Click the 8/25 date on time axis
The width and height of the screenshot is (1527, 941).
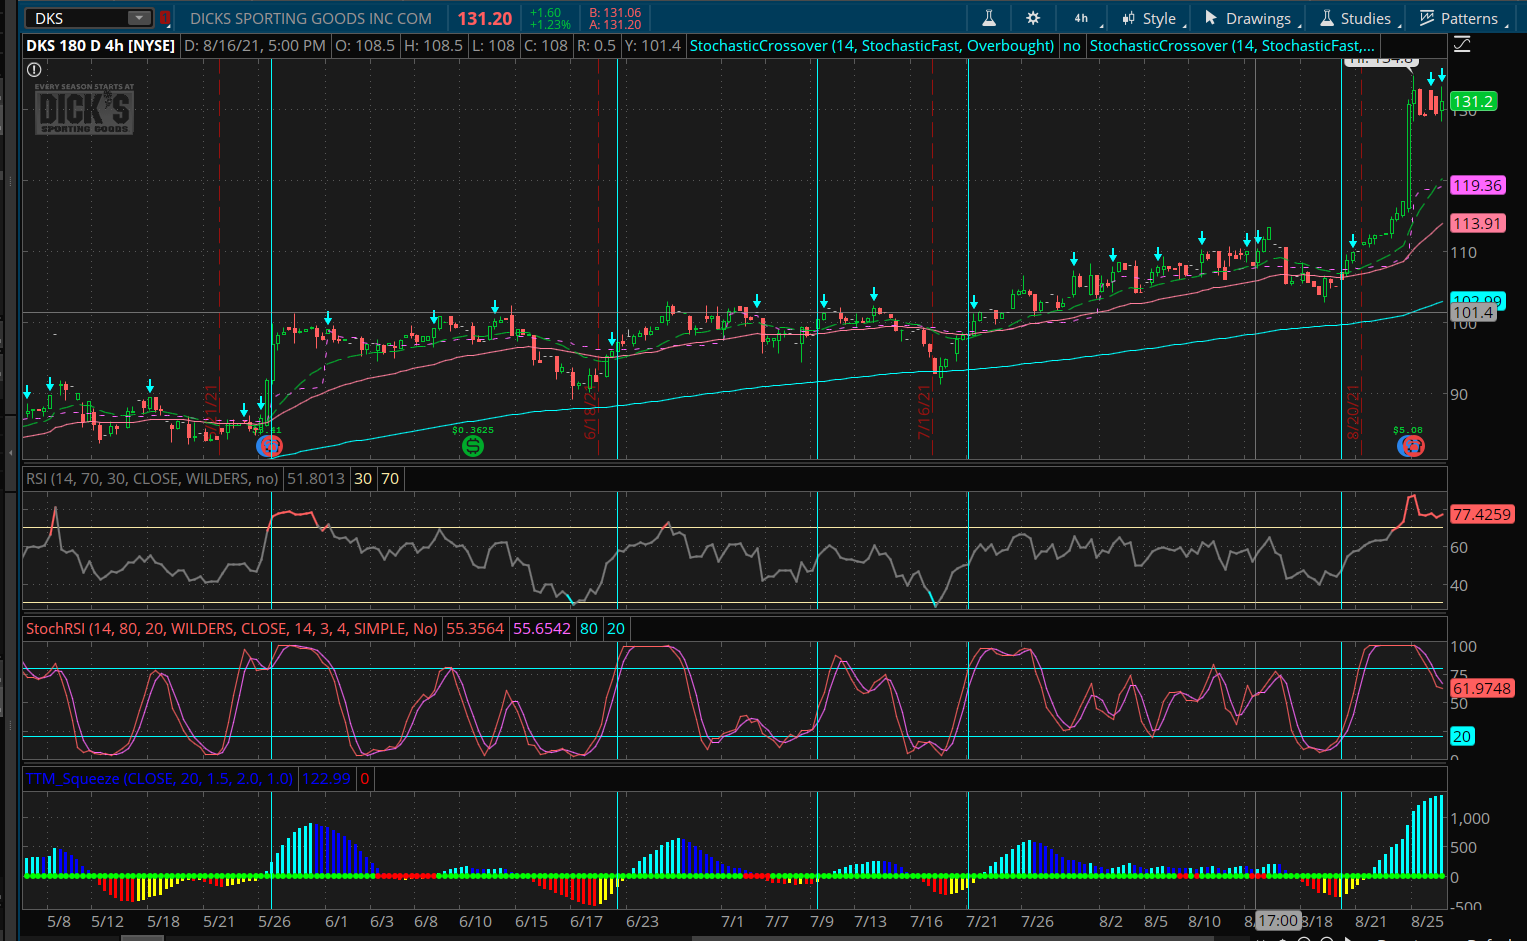click(x=1427, y=922)
